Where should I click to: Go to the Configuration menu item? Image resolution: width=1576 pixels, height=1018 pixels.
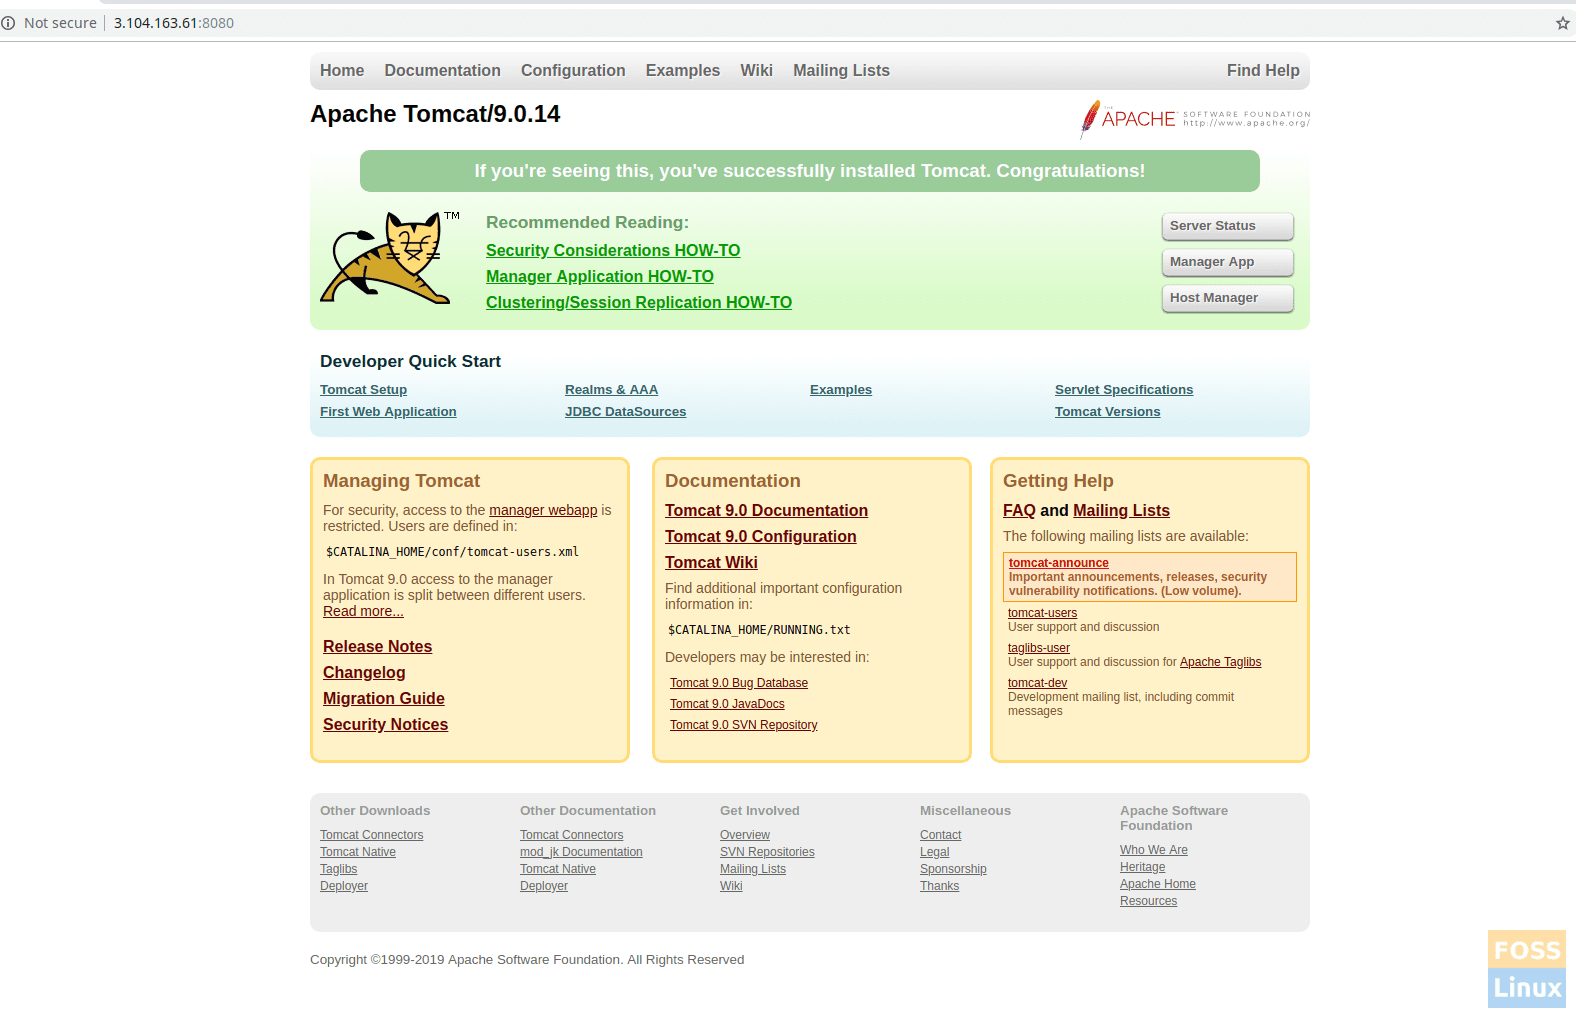573,70
